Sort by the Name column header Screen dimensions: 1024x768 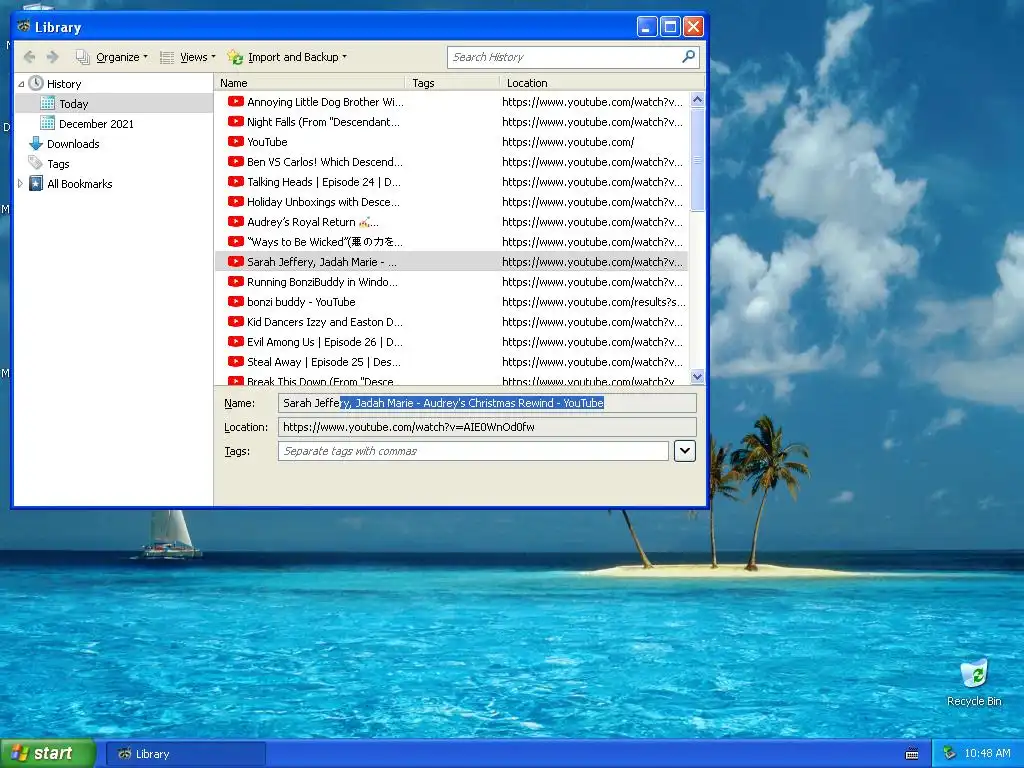click(x=310, y=83)
